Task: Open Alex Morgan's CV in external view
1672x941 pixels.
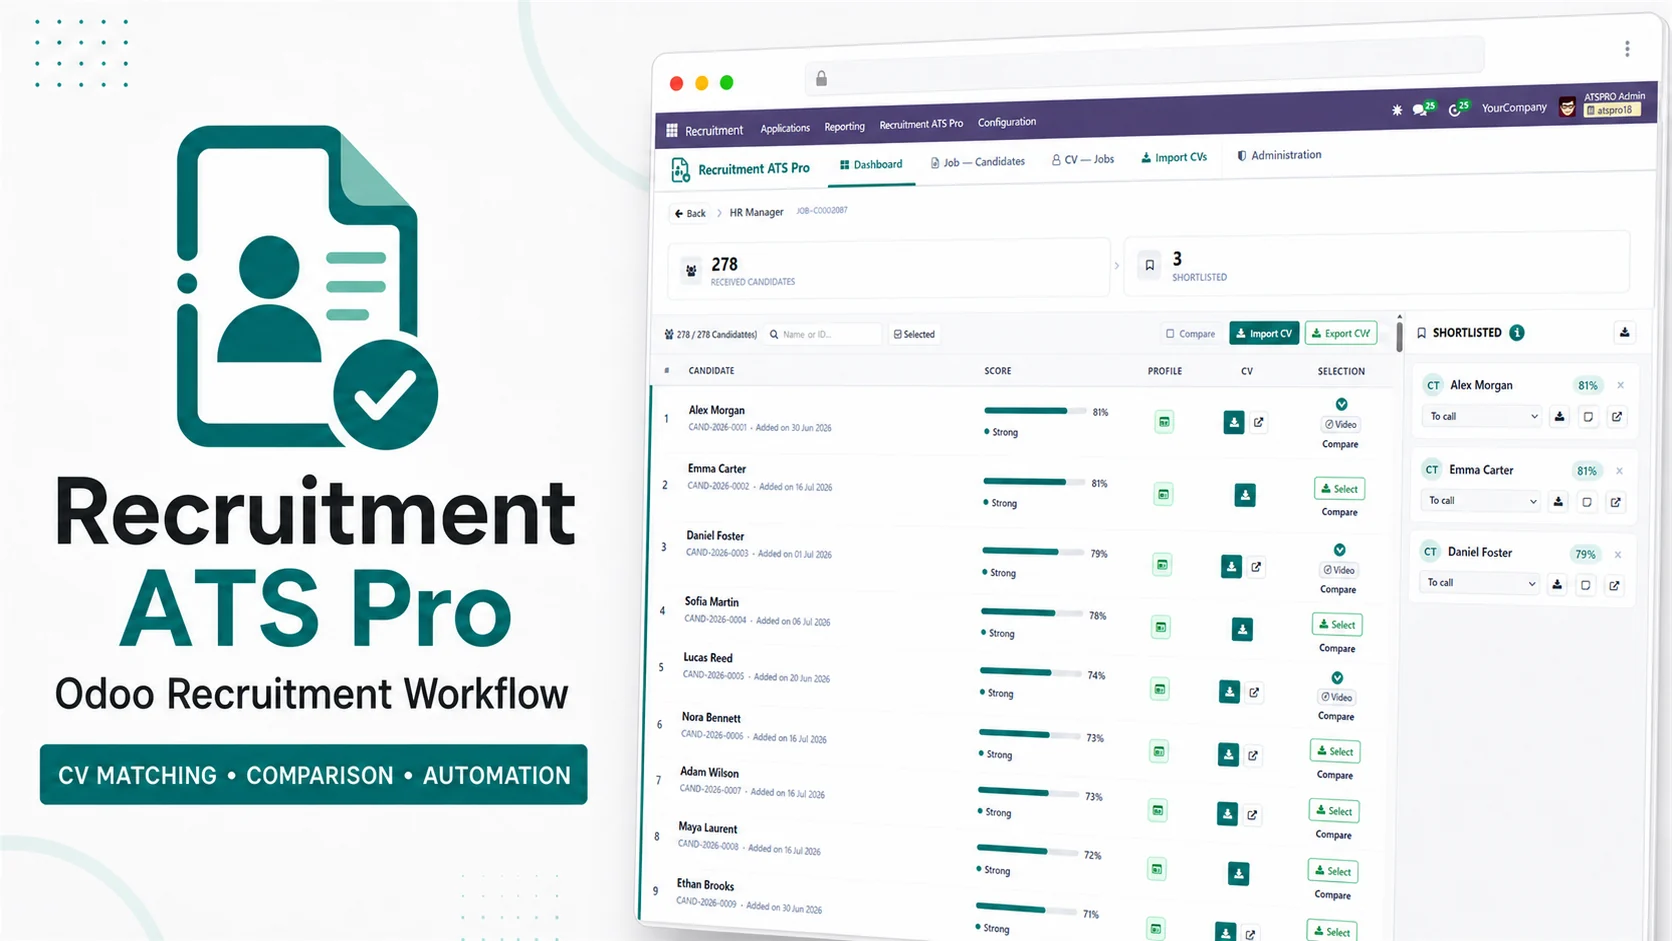Action: tap(1259, 422)
